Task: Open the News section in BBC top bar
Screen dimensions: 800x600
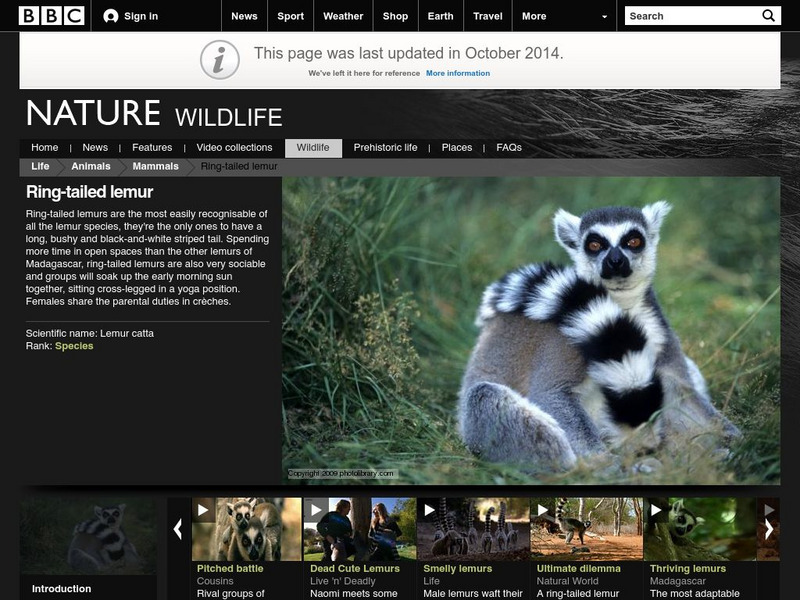Action: (244, 16)
